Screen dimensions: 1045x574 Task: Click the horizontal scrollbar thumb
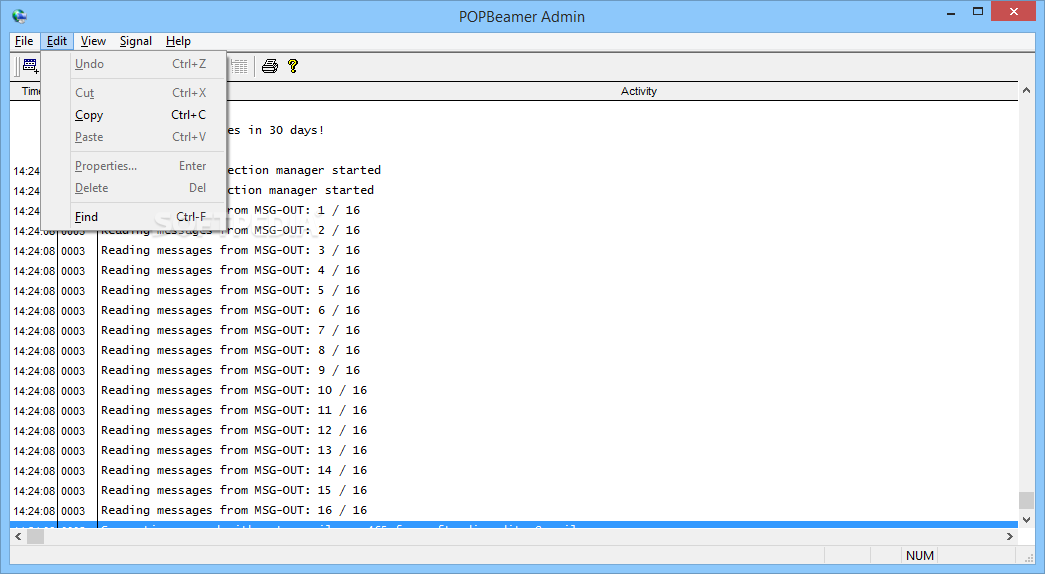tap(35, 536)
